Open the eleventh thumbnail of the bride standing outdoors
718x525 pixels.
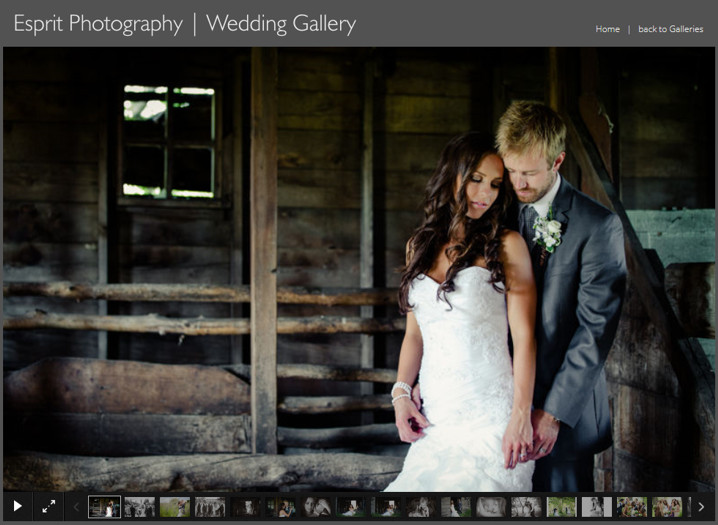[x=456, y=507]
